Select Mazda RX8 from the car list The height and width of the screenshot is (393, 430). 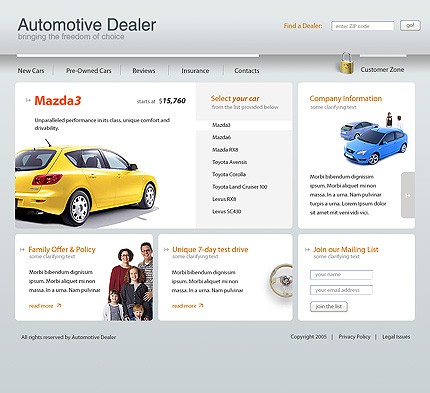click(x=225, y=150)
